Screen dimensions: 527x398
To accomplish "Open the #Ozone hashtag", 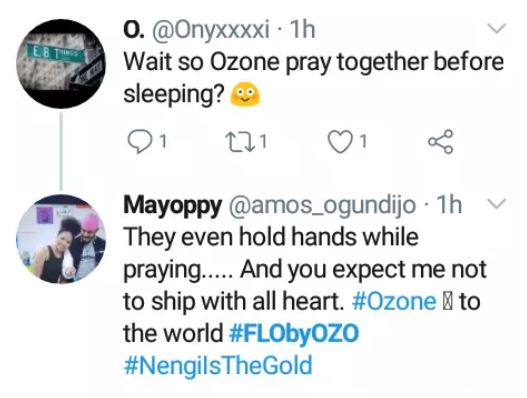I will [x=394, y=301].
